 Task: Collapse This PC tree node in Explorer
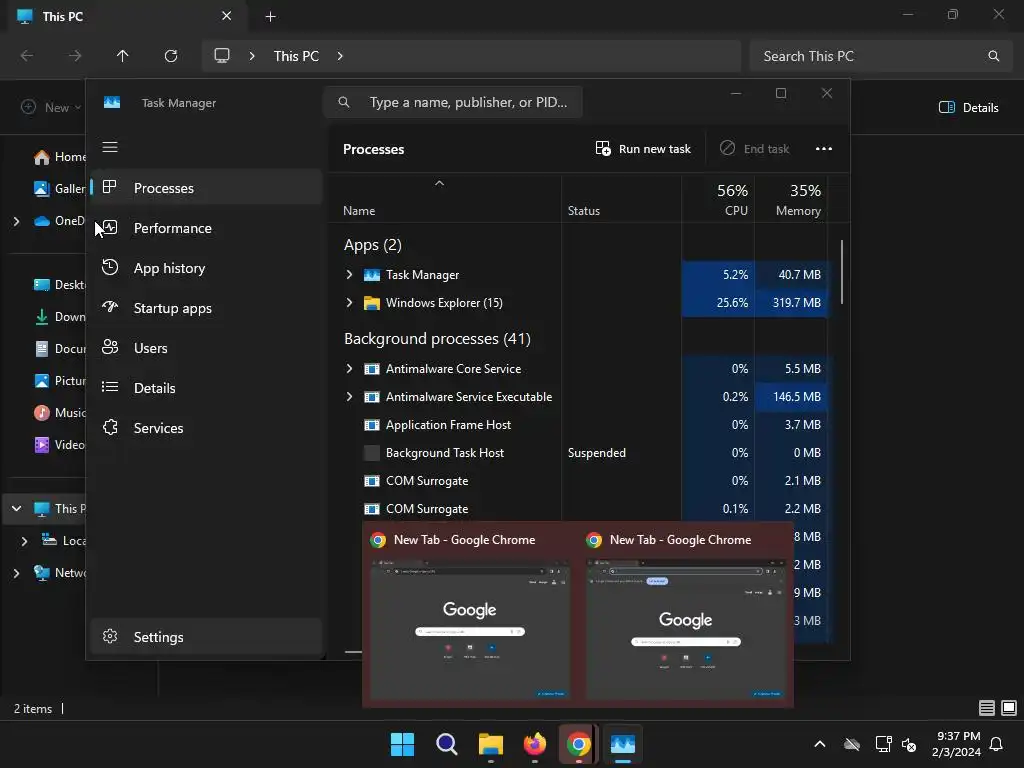16,509
